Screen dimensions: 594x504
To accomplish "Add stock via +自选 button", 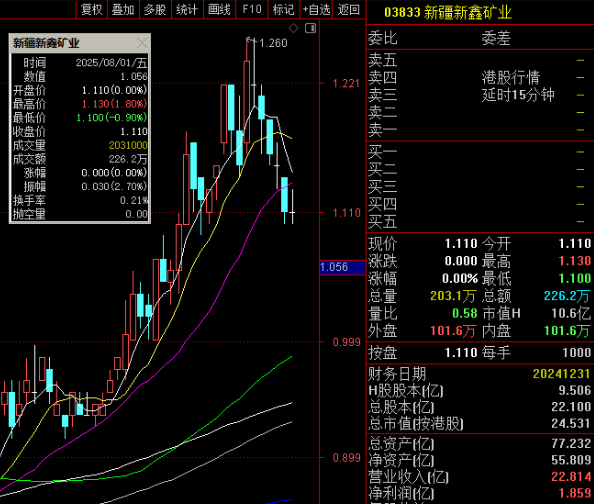I will tap(316, 9).
